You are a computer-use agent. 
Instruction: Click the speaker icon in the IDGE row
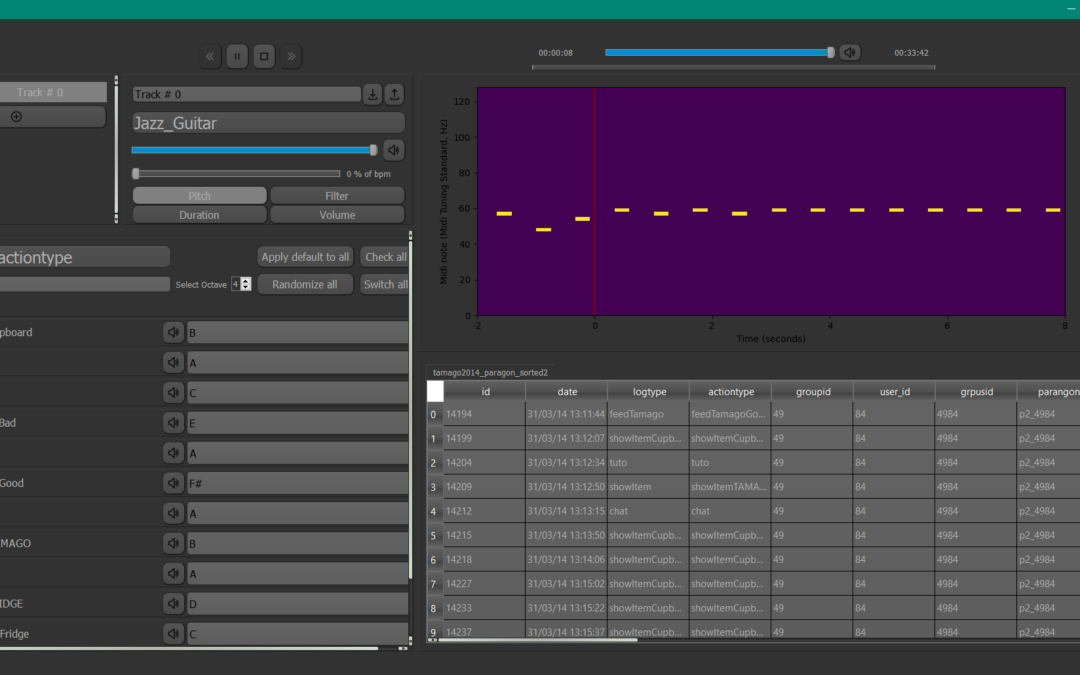(x=173, y=604)
